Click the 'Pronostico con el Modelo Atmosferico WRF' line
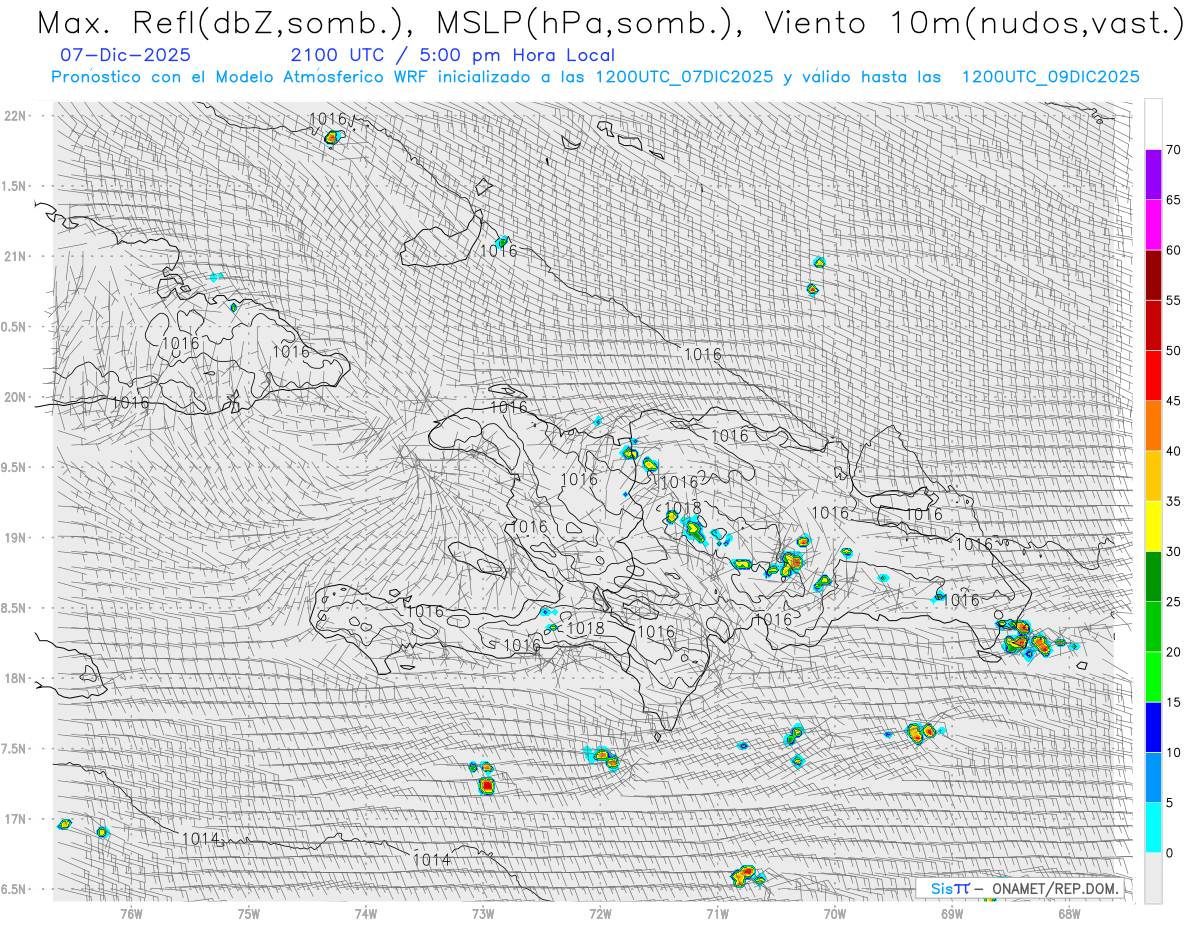Image resolution: width=1200 pixels, height=927 pixels. click(x=595, y=77)
